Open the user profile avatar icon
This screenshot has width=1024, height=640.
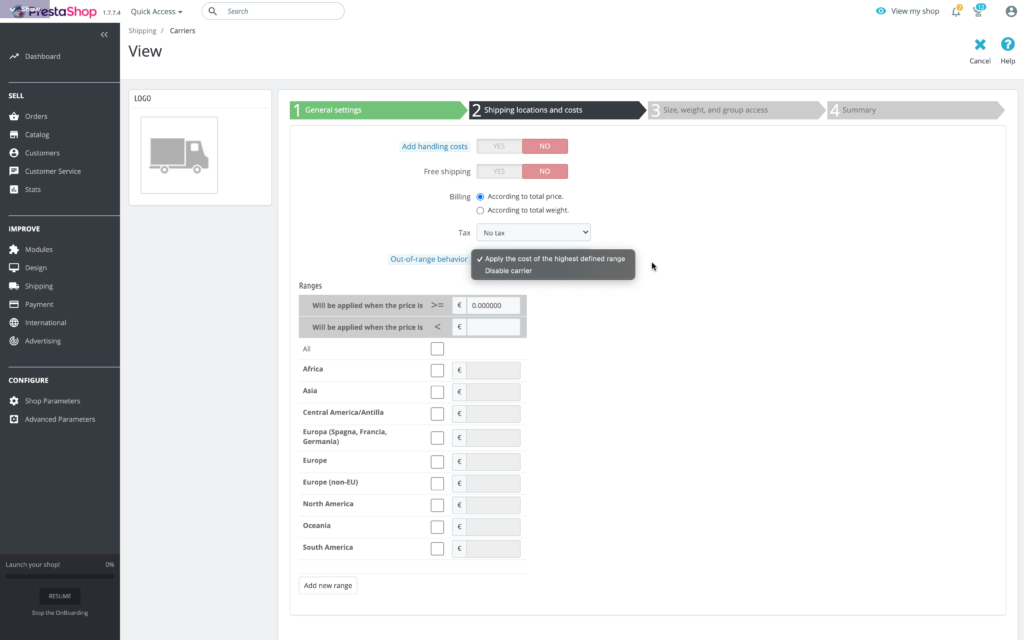coord(1011,11)
